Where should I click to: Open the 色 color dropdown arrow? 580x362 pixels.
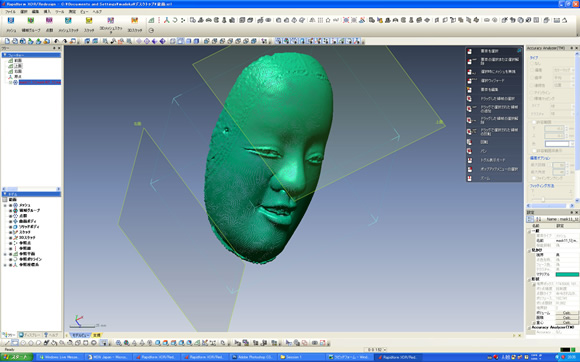click(571, 143)
